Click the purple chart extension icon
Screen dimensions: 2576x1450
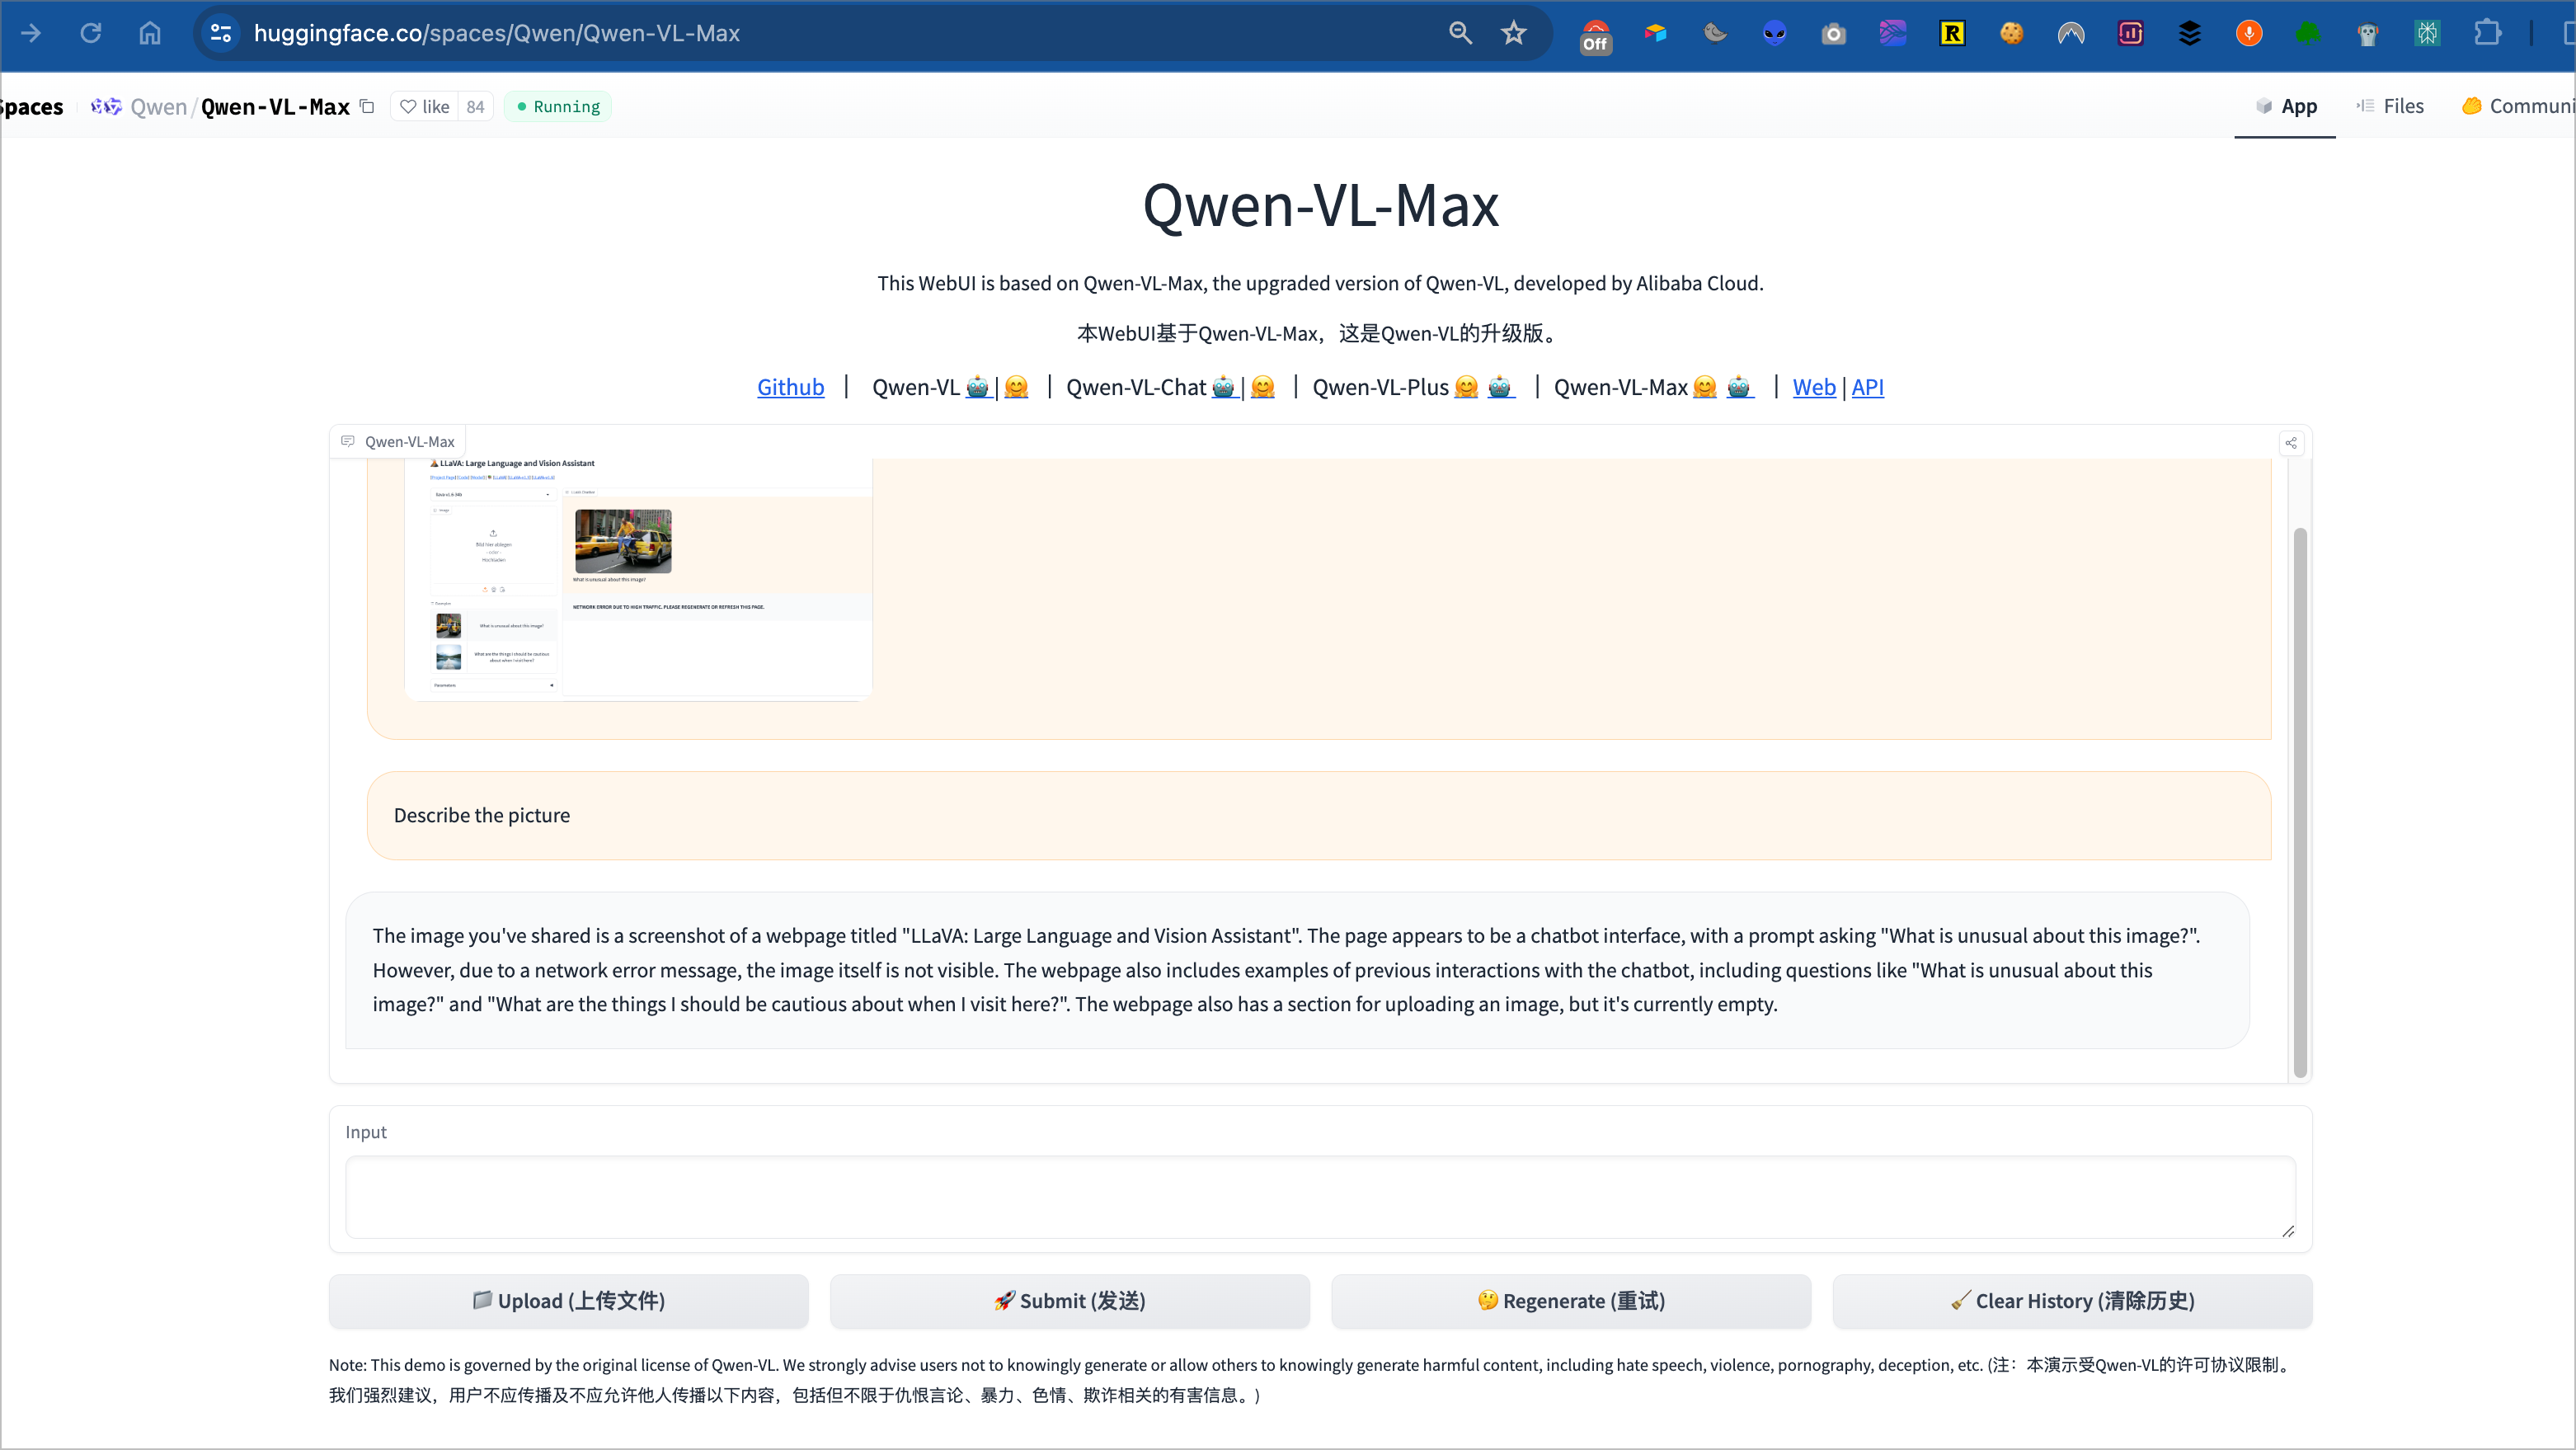[x=2130, y=33]
